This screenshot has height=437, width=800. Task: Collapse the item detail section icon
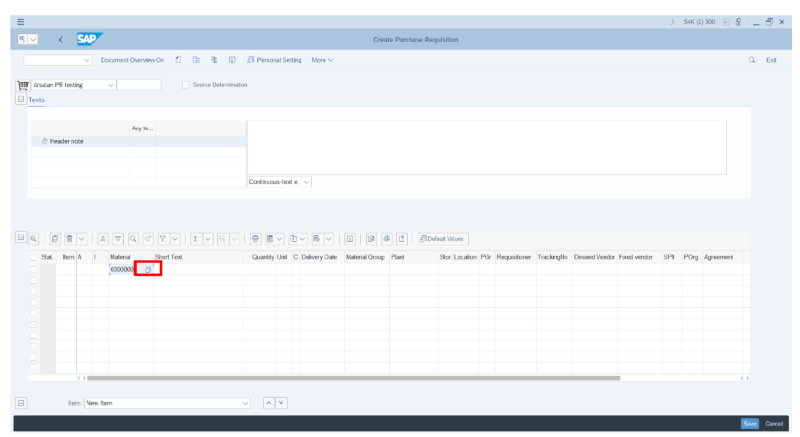[x=20, y=402]
